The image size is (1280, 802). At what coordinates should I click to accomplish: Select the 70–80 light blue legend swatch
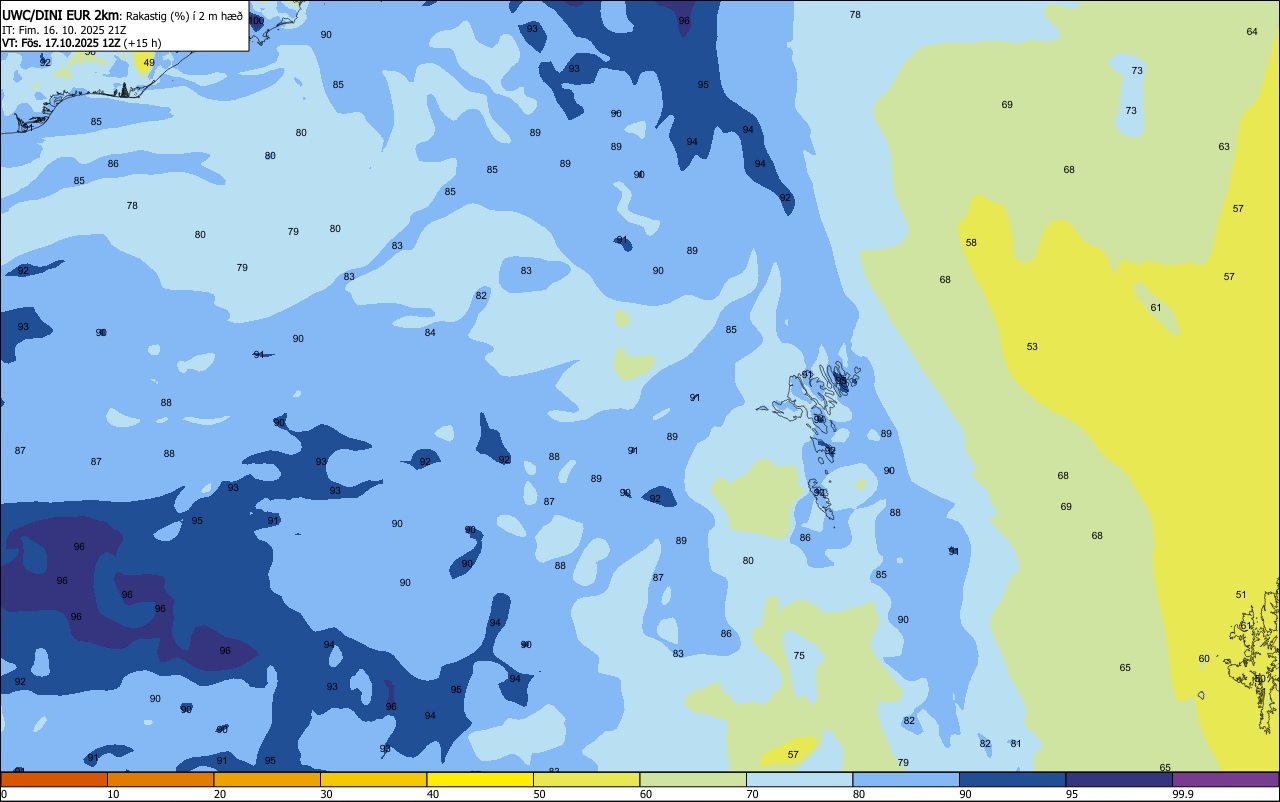[800, 779]
